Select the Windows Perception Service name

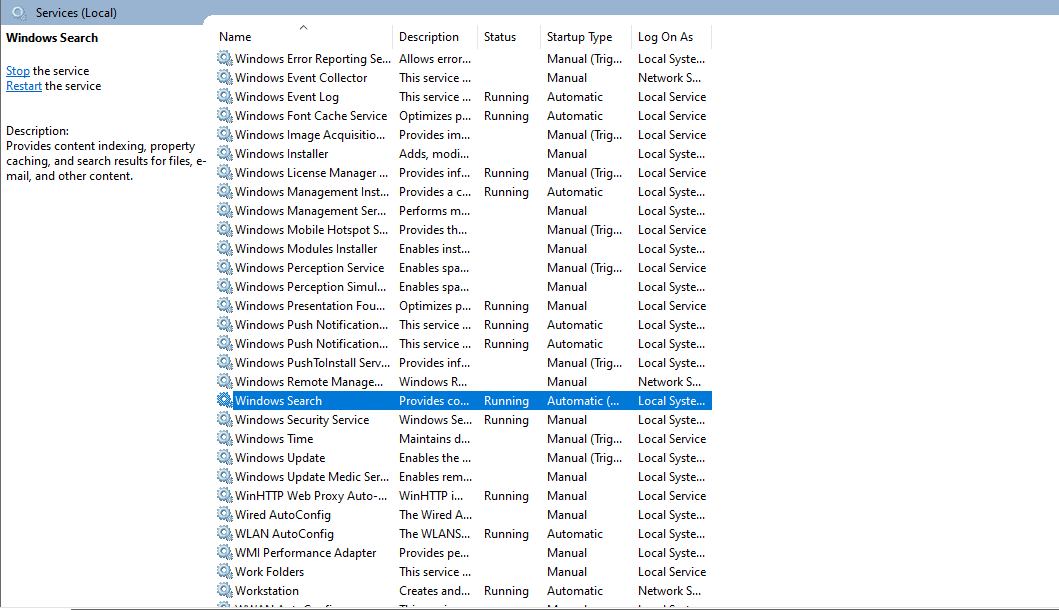click(309, 268)
